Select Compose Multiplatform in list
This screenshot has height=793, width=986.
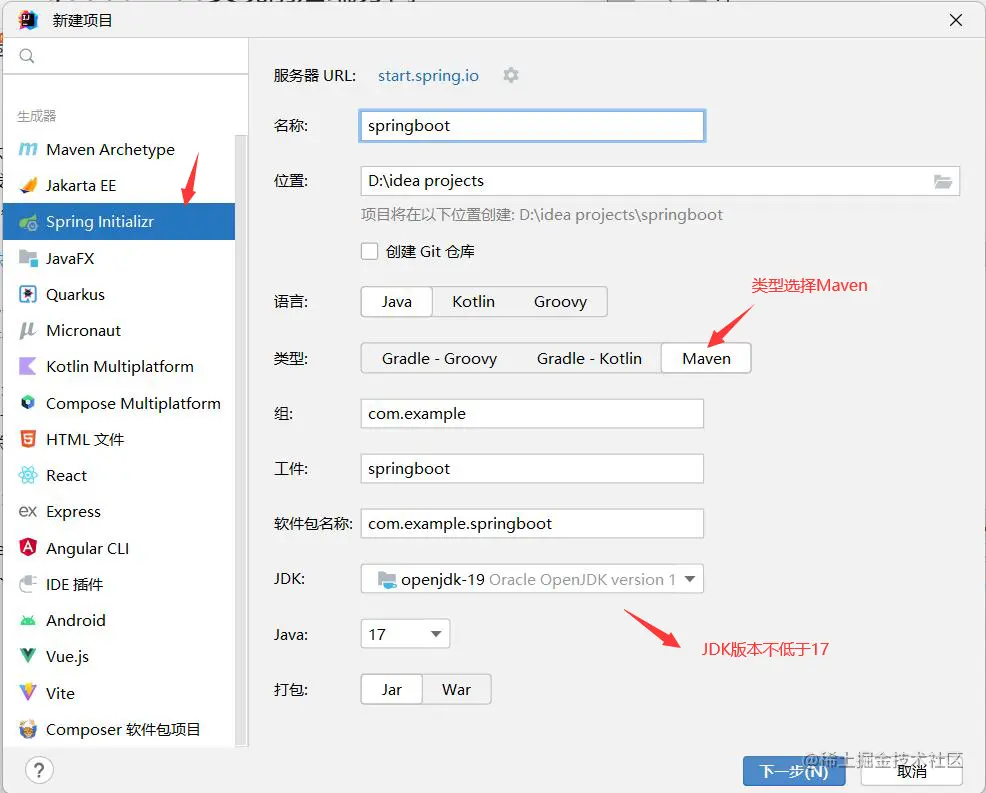[119, 403]
